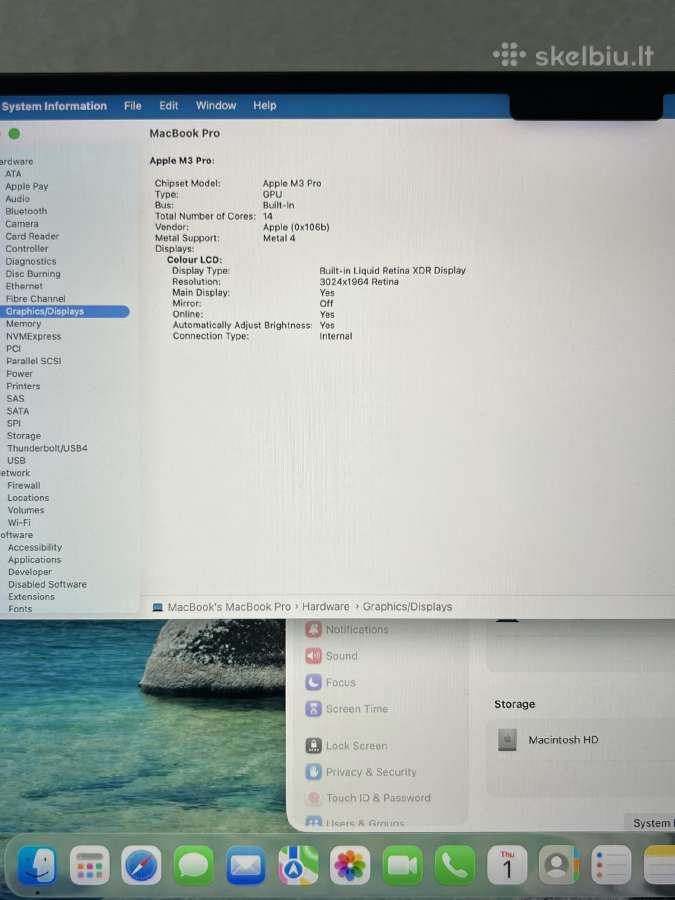Open Contacts in the Dock
This screenshot has height=900, width=675.
558,865
